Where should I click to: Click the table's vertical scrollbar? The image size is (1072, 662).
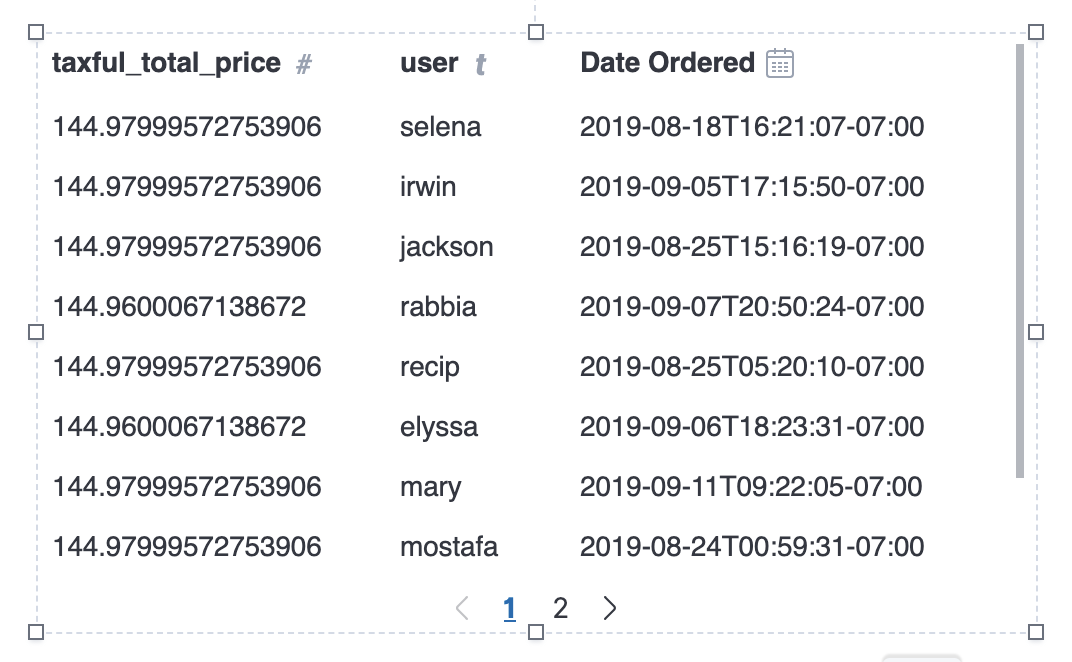coord(1019,260)
